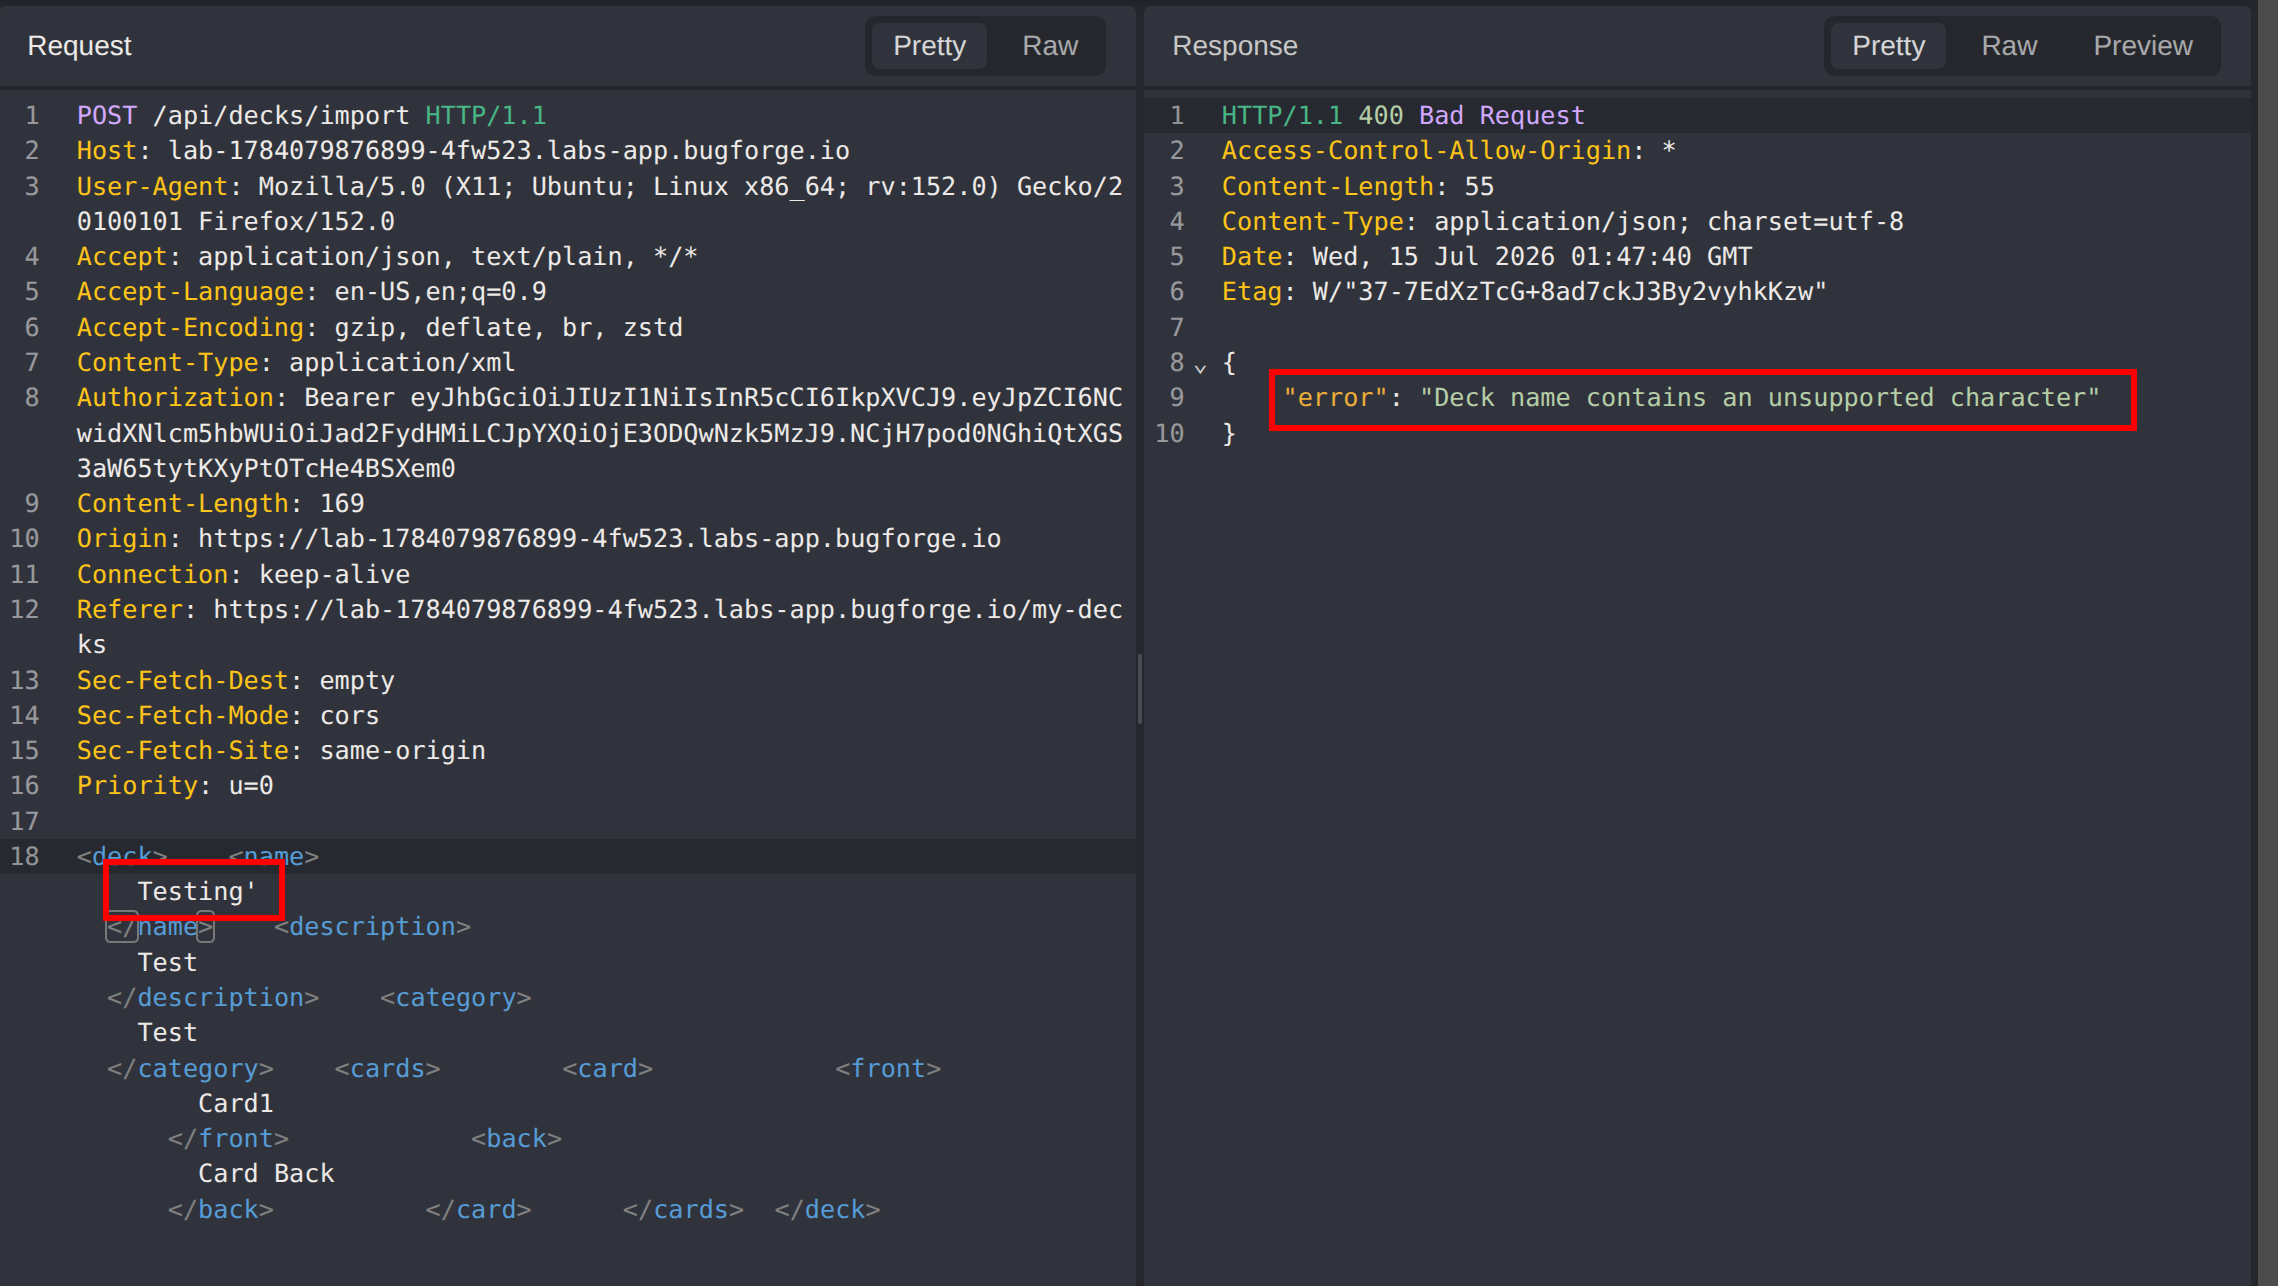Click the Card Back value
Image resolution: width=2278 pixels, height=1286 pixels.
266,1174
